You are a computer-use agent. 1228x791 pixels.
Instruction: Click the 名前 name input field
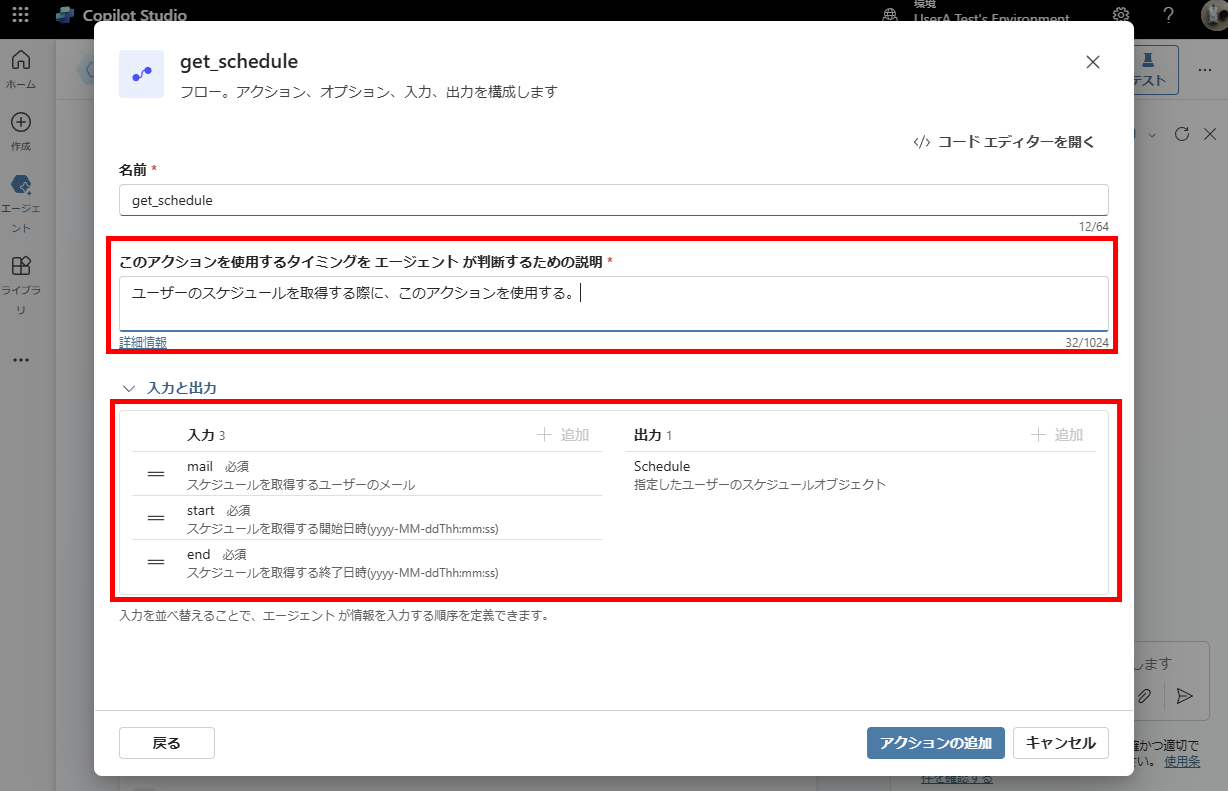click(613, 200)
